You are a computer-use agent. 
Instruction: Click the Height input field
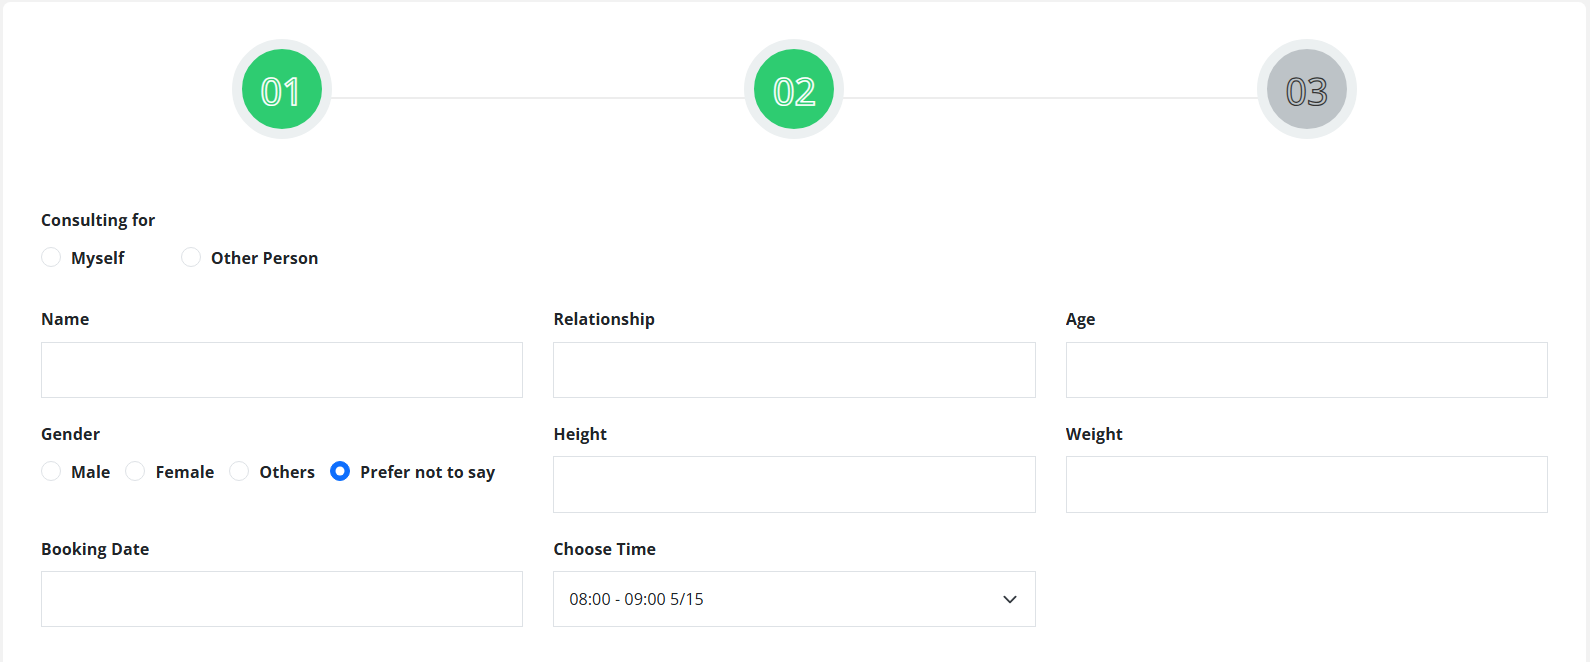pos(794,485)
